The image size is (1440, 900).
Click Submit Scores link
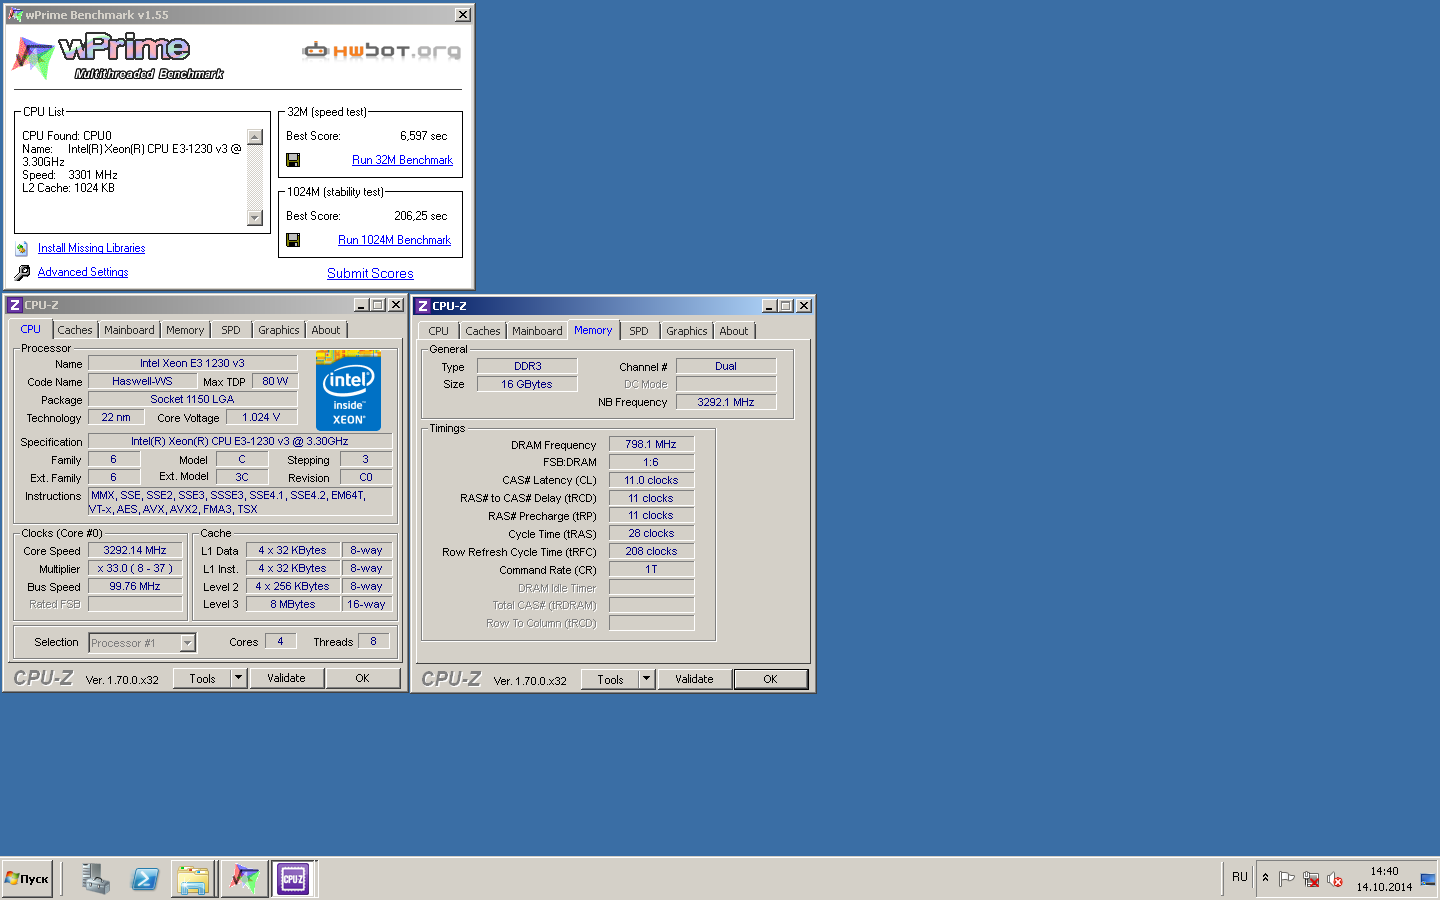click(x=370, y=273)
